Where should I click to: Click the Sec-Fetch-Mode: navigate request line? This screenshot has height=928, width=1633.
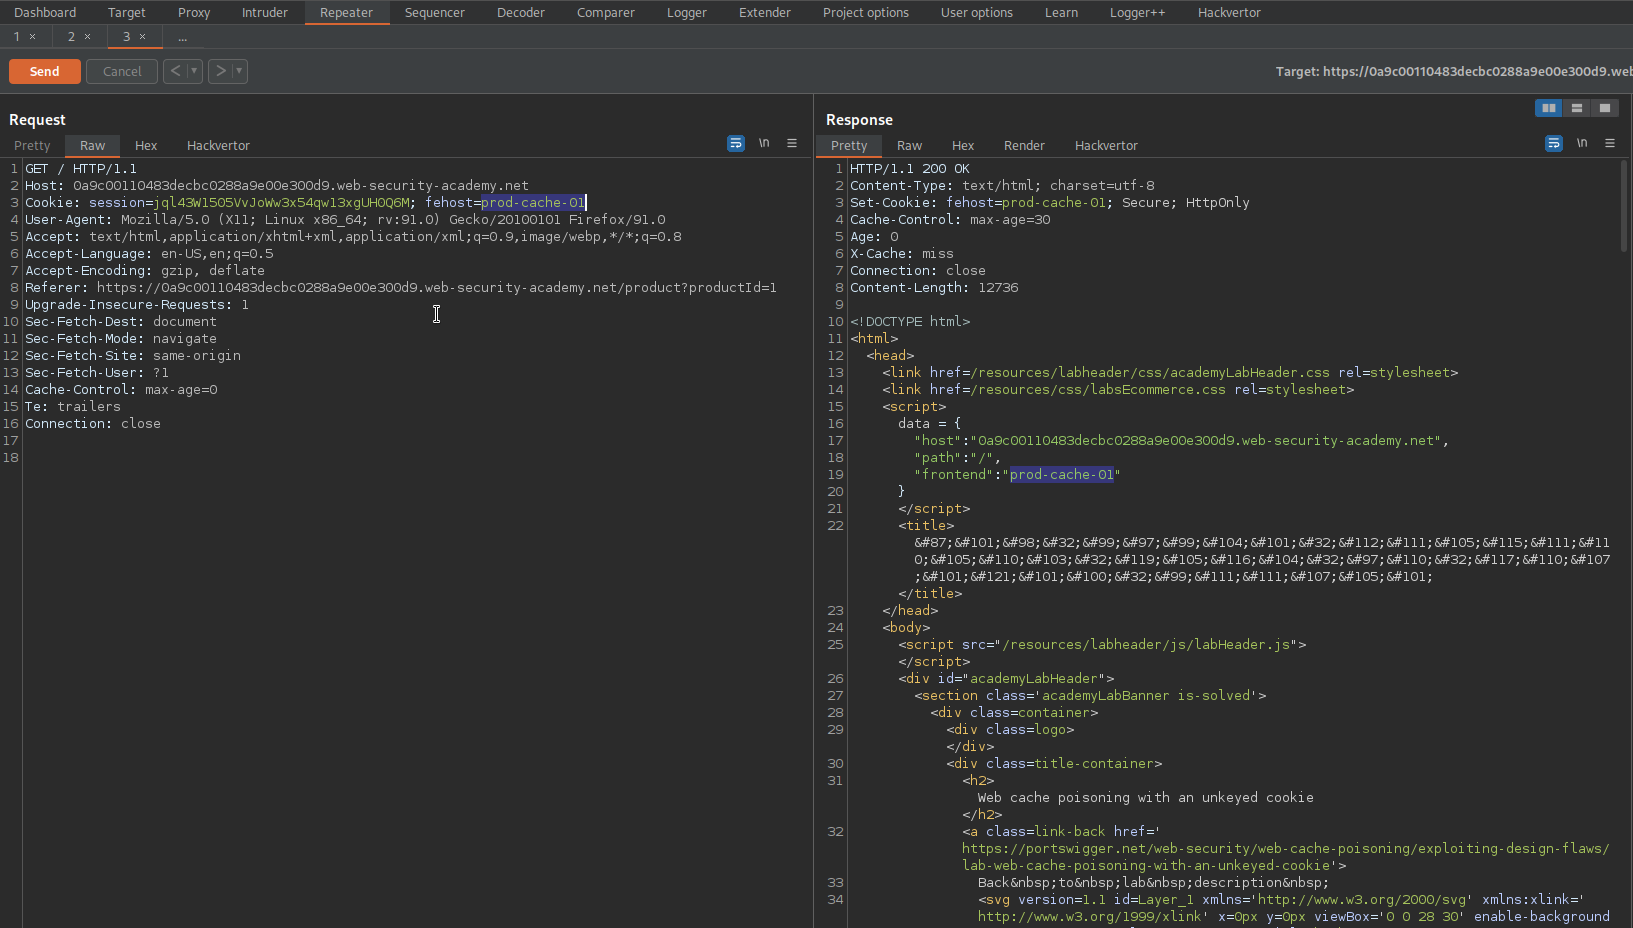[121, 338]
